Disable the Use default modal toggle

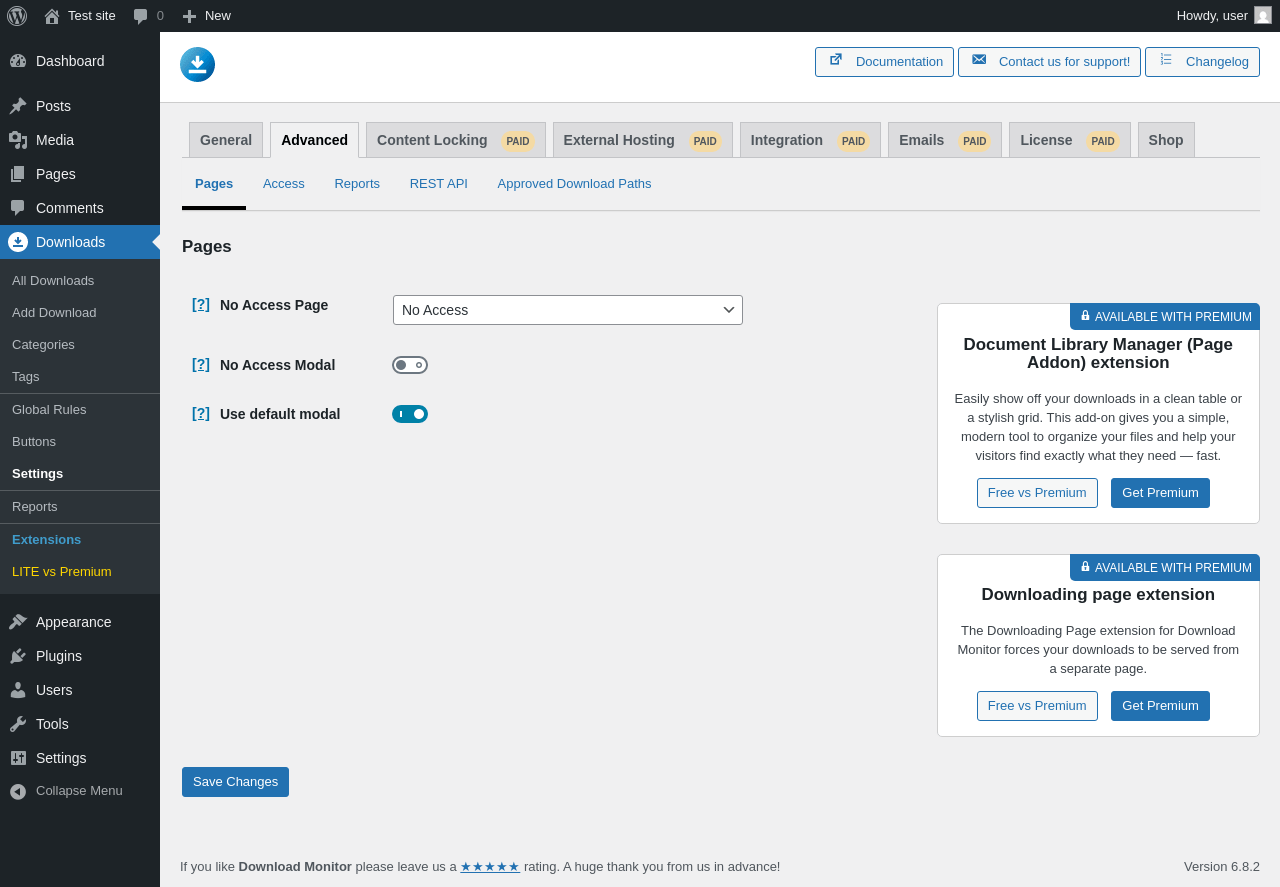pos(410,414)
